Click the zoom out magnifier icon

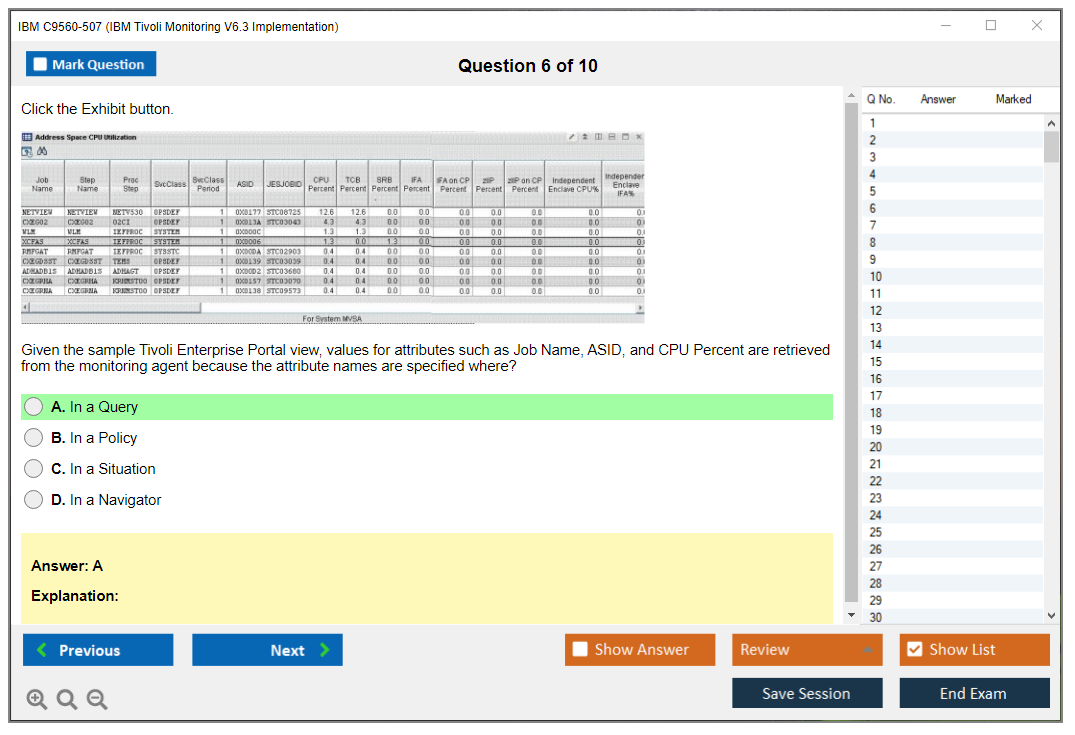97,700
